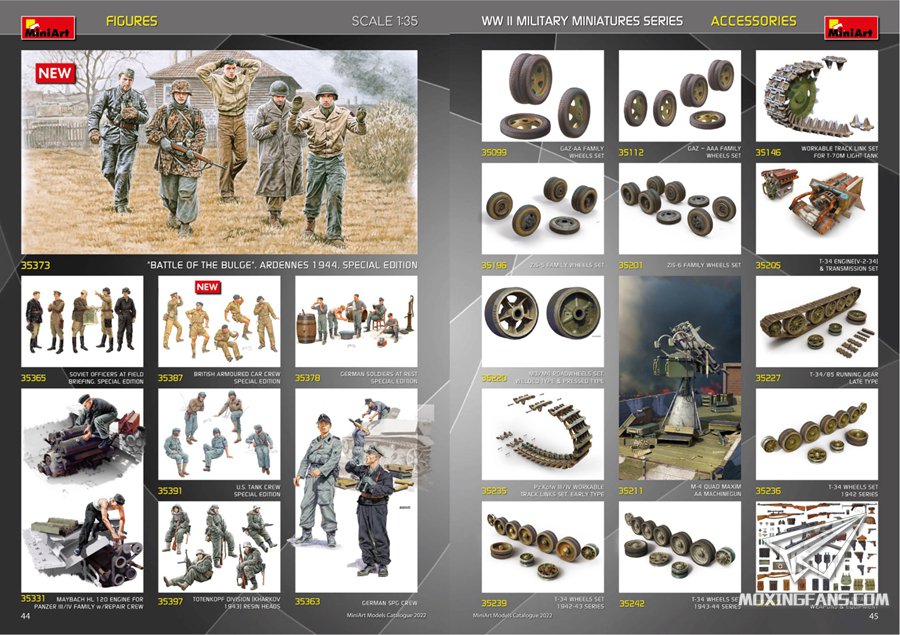Click product number 35196
This screenshot has width=900, height=635.
(494, 265)
